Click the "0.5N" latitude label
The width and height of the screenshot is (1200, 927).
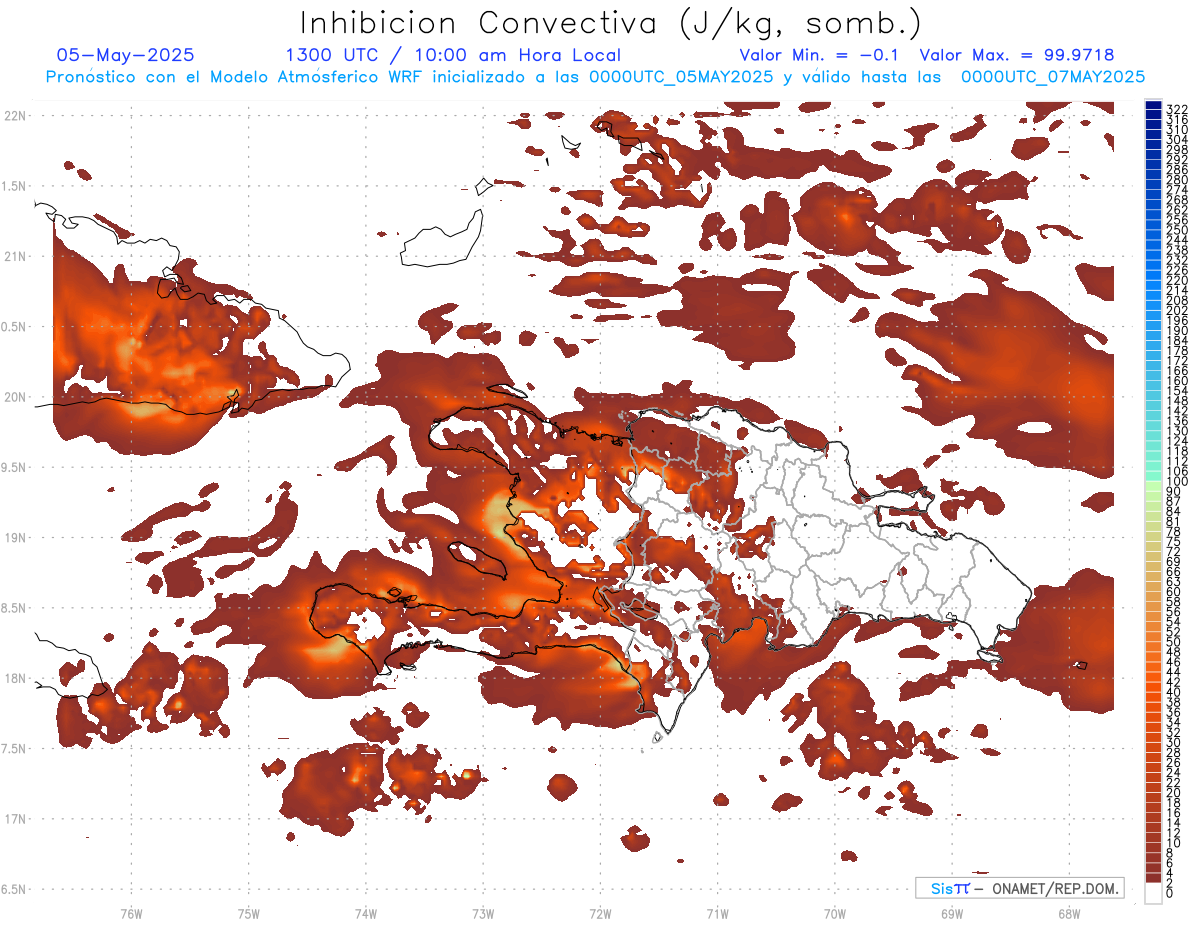13,327
